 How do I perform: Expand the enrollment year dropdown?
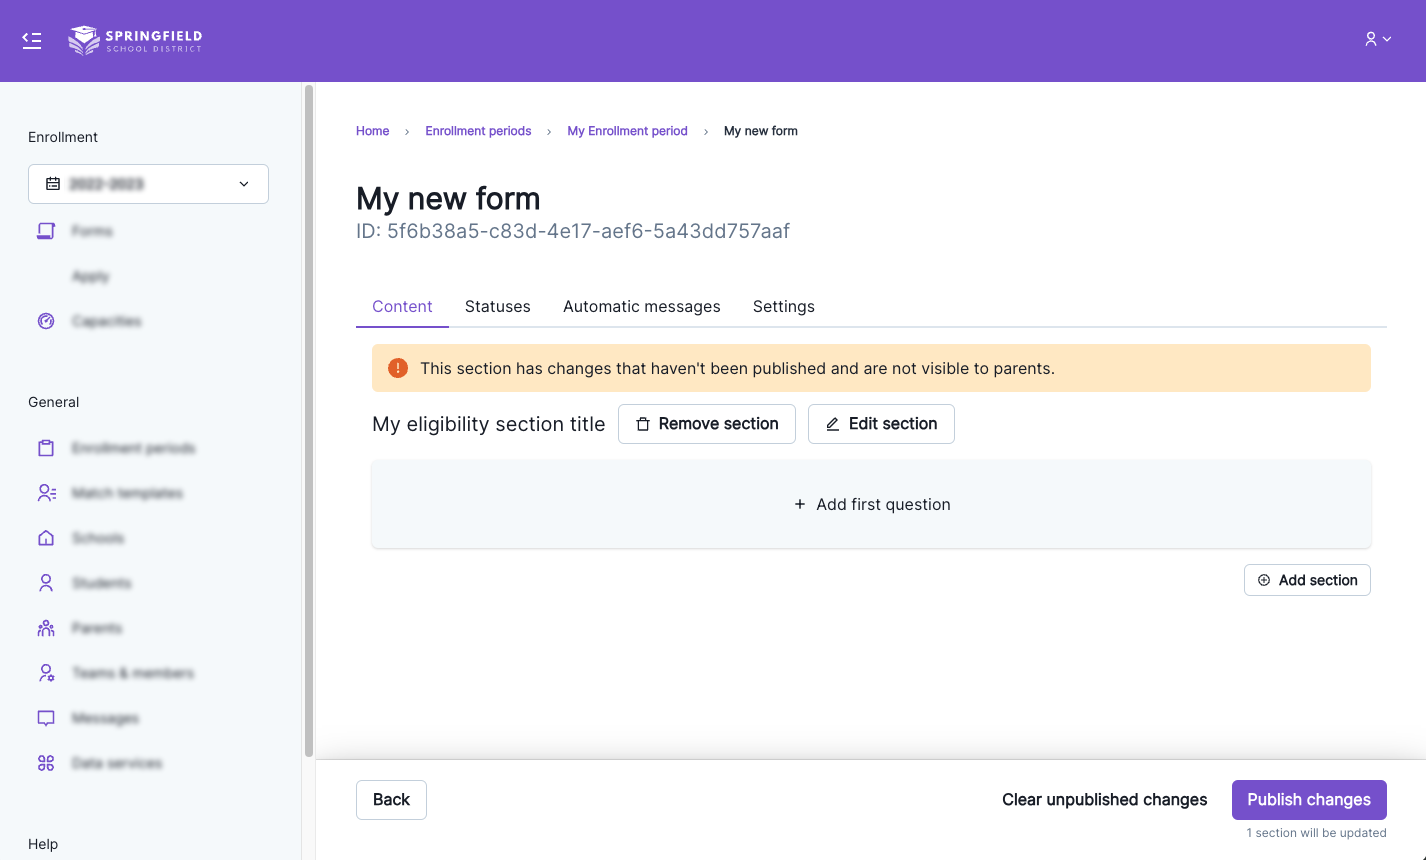pos(148,184)
